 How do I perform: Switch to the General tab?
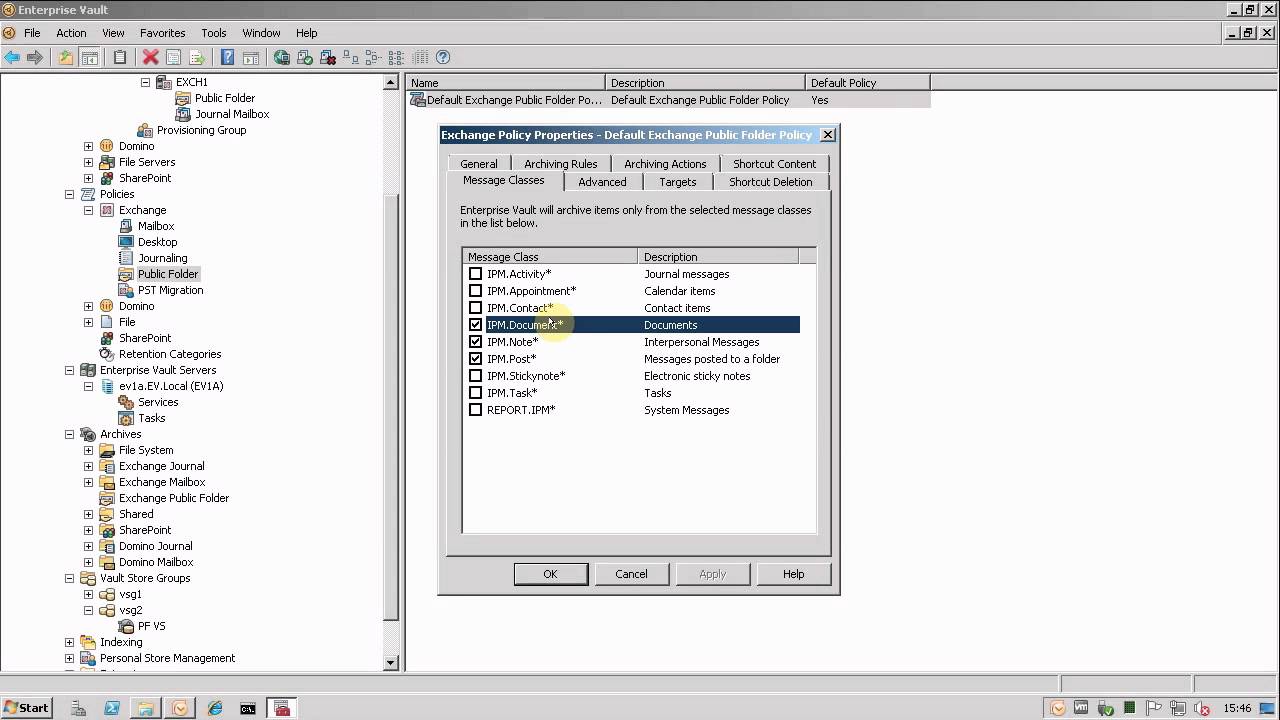479,164
